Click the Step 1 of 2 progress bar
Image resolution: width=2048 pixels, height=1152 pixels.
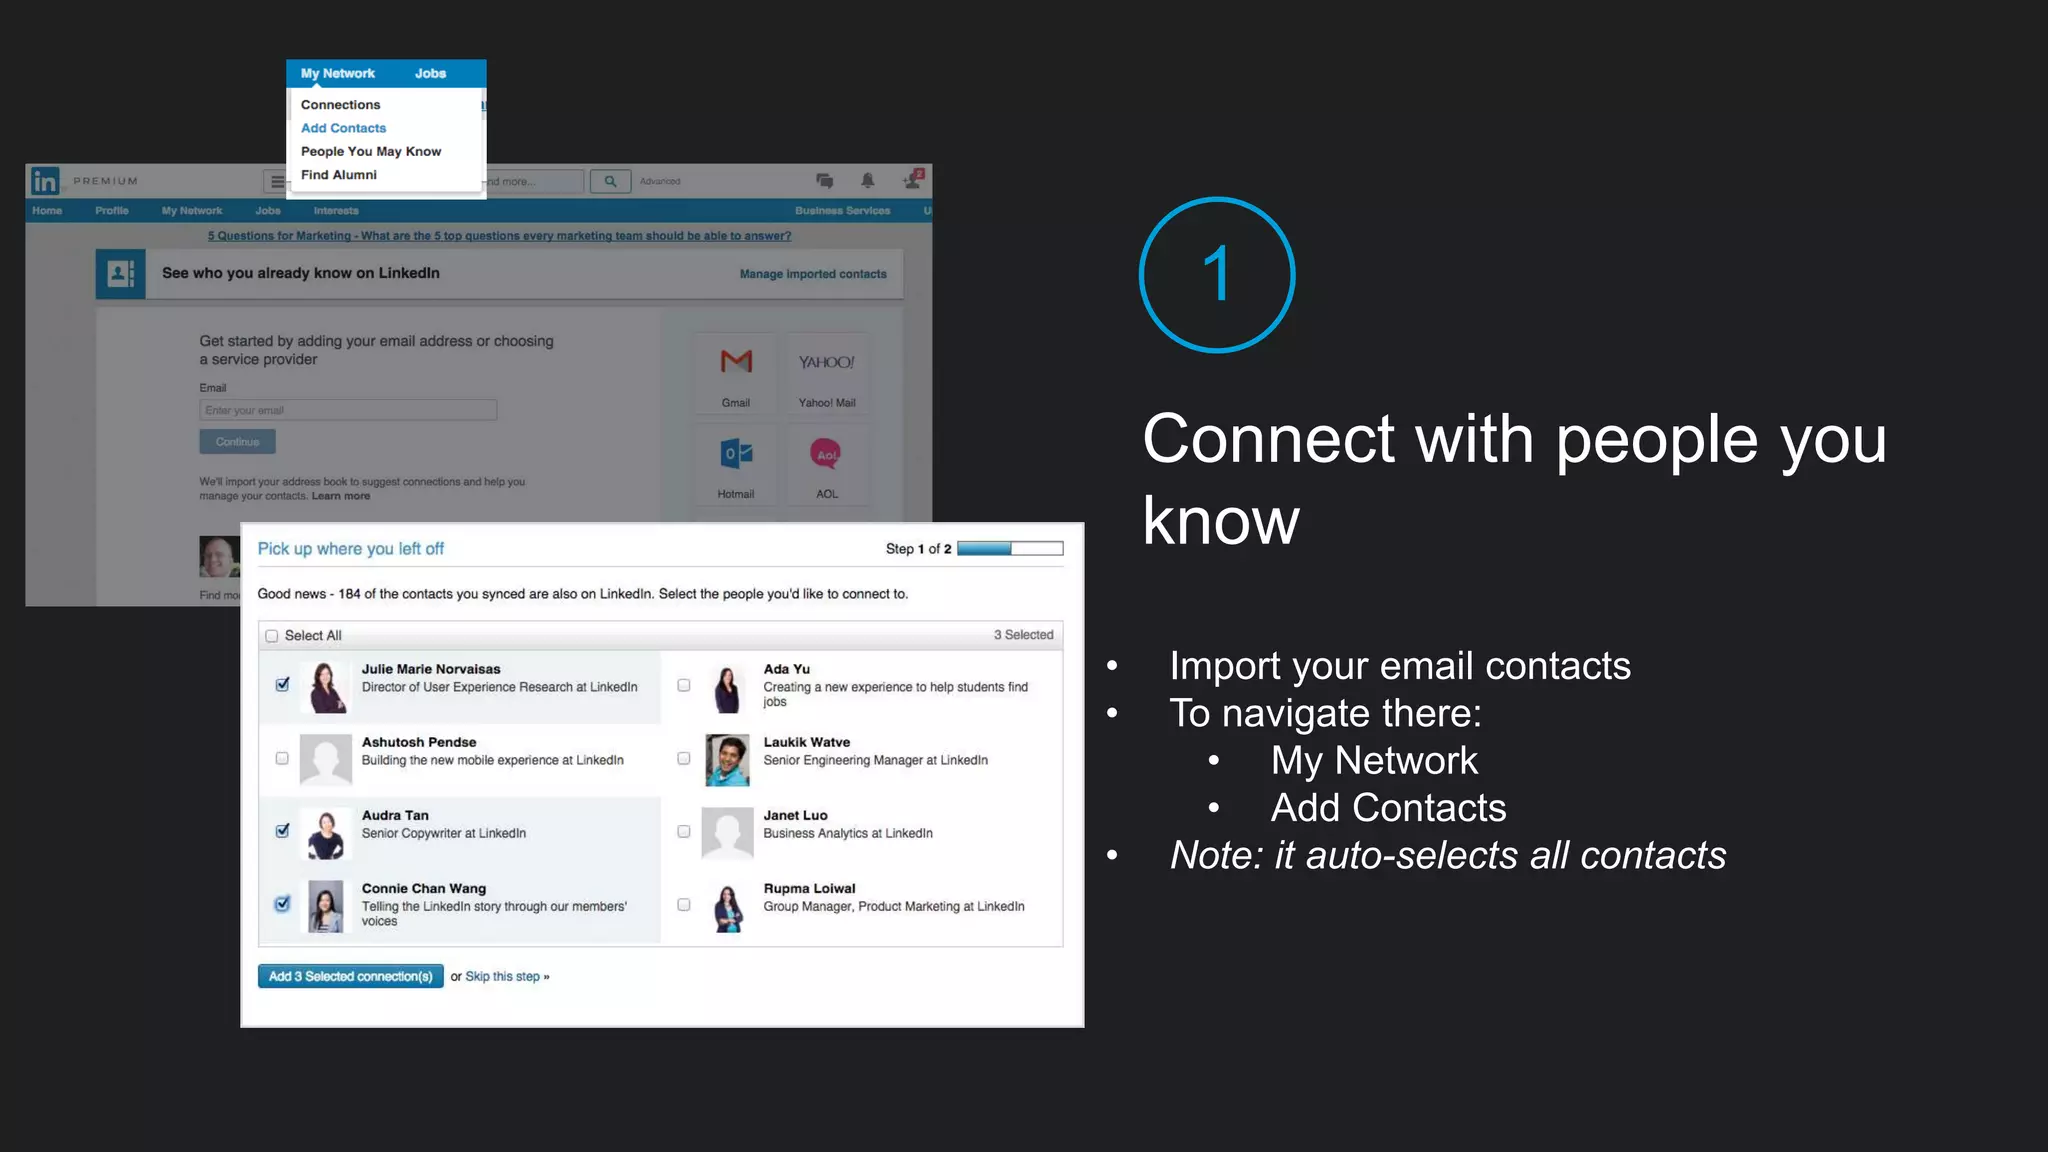[x=1010, y=549]
